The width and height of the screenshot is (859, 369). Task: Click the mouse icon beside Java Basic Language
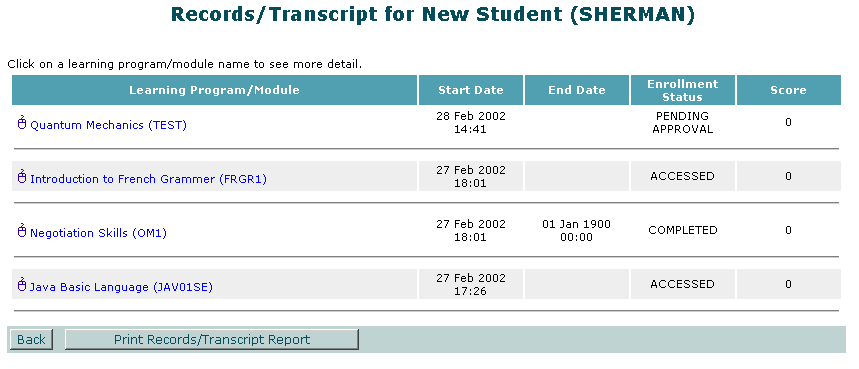click(22, 285)
